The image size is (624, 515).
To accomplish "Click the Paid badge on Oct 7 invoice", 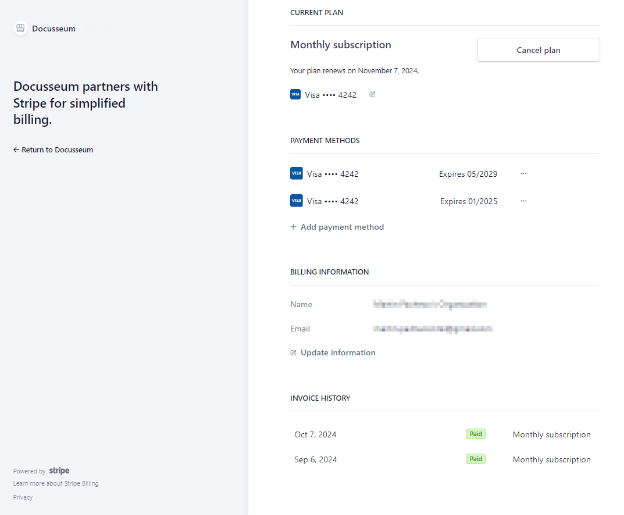I will point(475,434).
